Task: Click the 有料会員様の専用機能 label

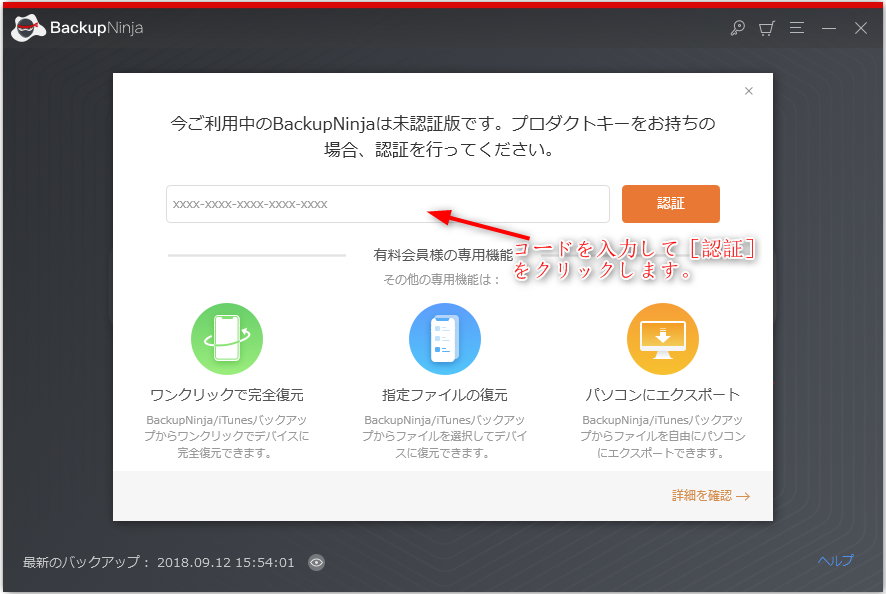Action: [x=443, y=255]
